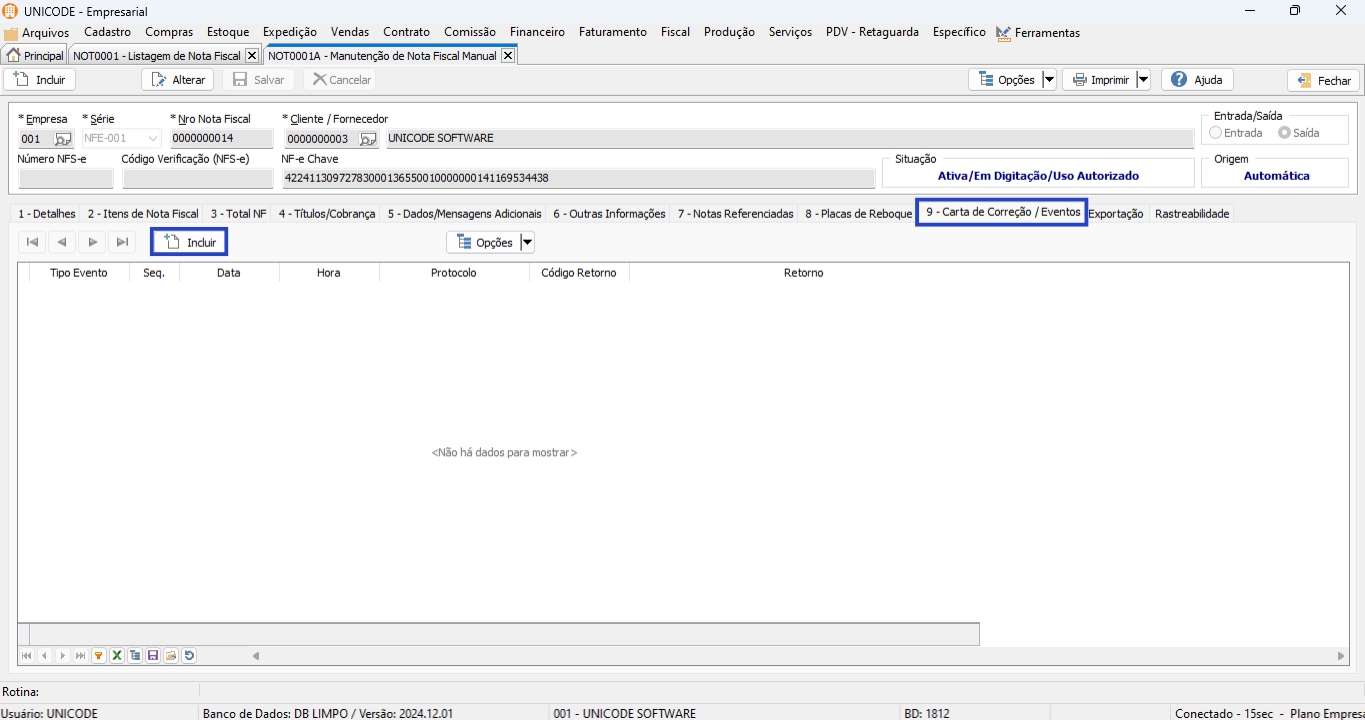This screenshot has width=1365, height=720.
Task: Close the NOT0001 - Listagem de Nota Fiscal tab
Action: pos(251,56)
